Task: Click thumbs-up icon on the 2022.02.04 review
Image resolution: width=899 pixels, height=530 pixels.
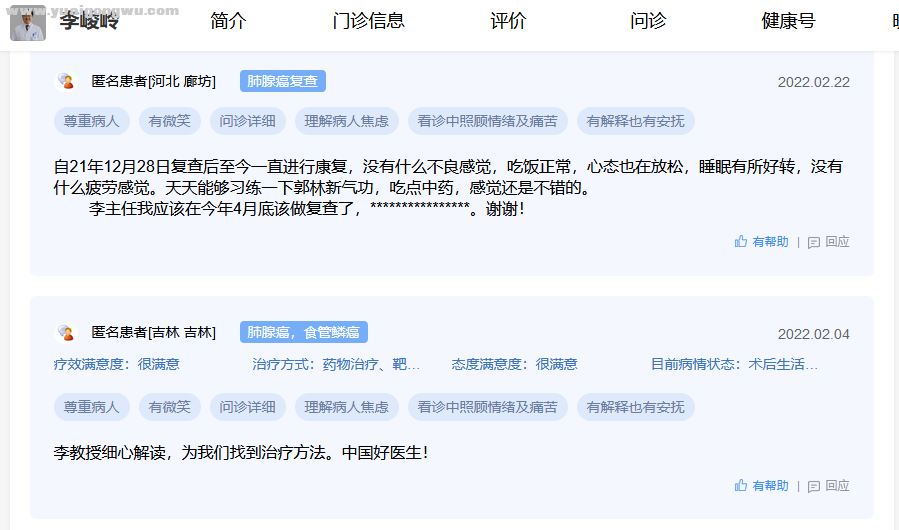Action: click(741, 486)
